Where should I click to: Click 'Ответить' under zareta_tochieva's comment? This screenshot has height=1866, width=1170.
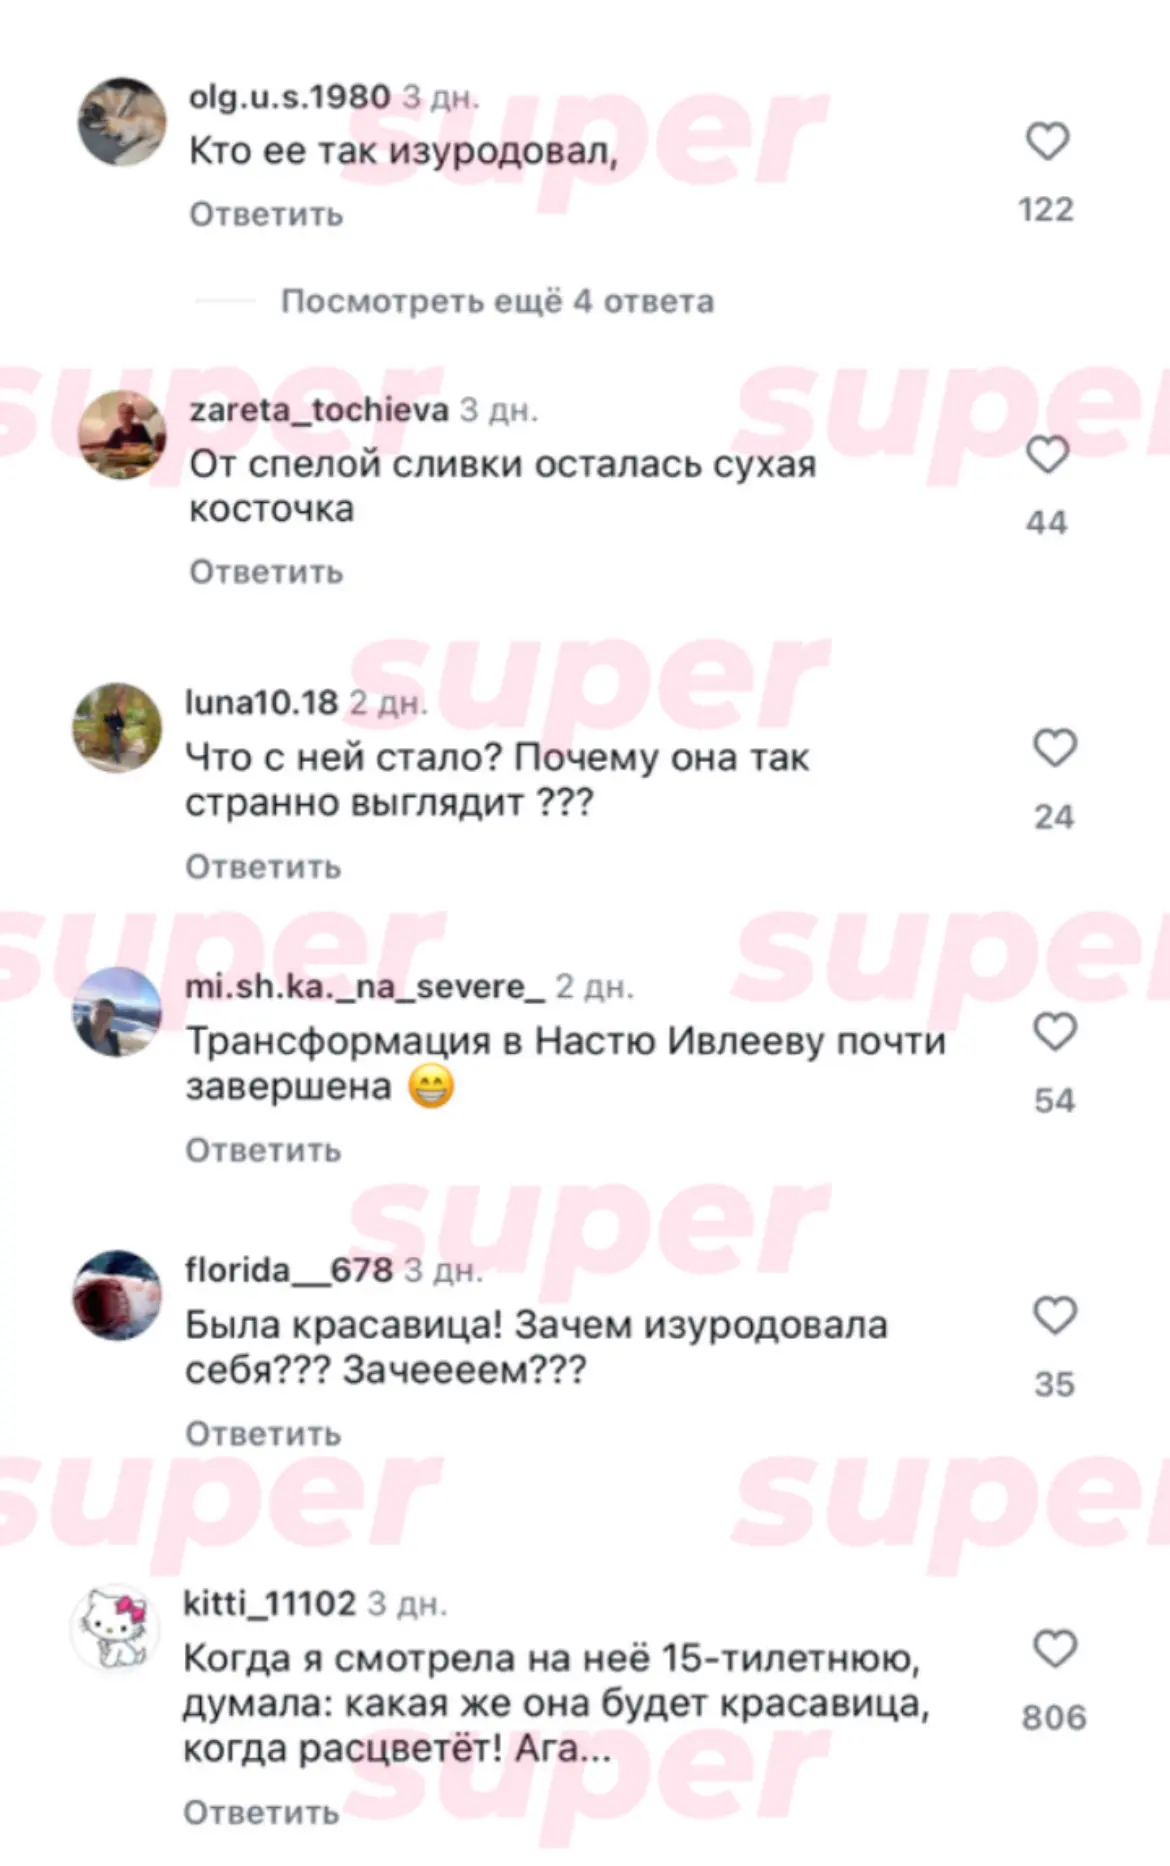point(266,572)
